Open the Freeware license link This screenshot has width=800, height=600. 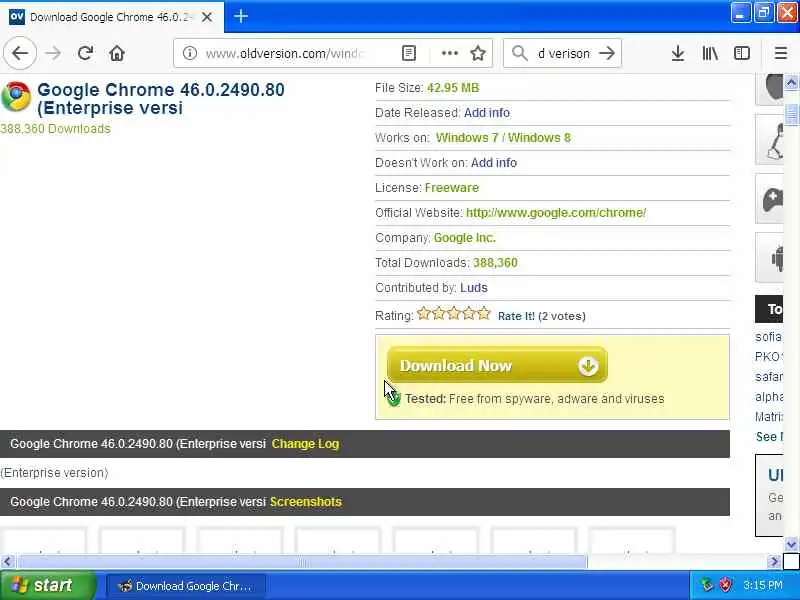[452, 188]
